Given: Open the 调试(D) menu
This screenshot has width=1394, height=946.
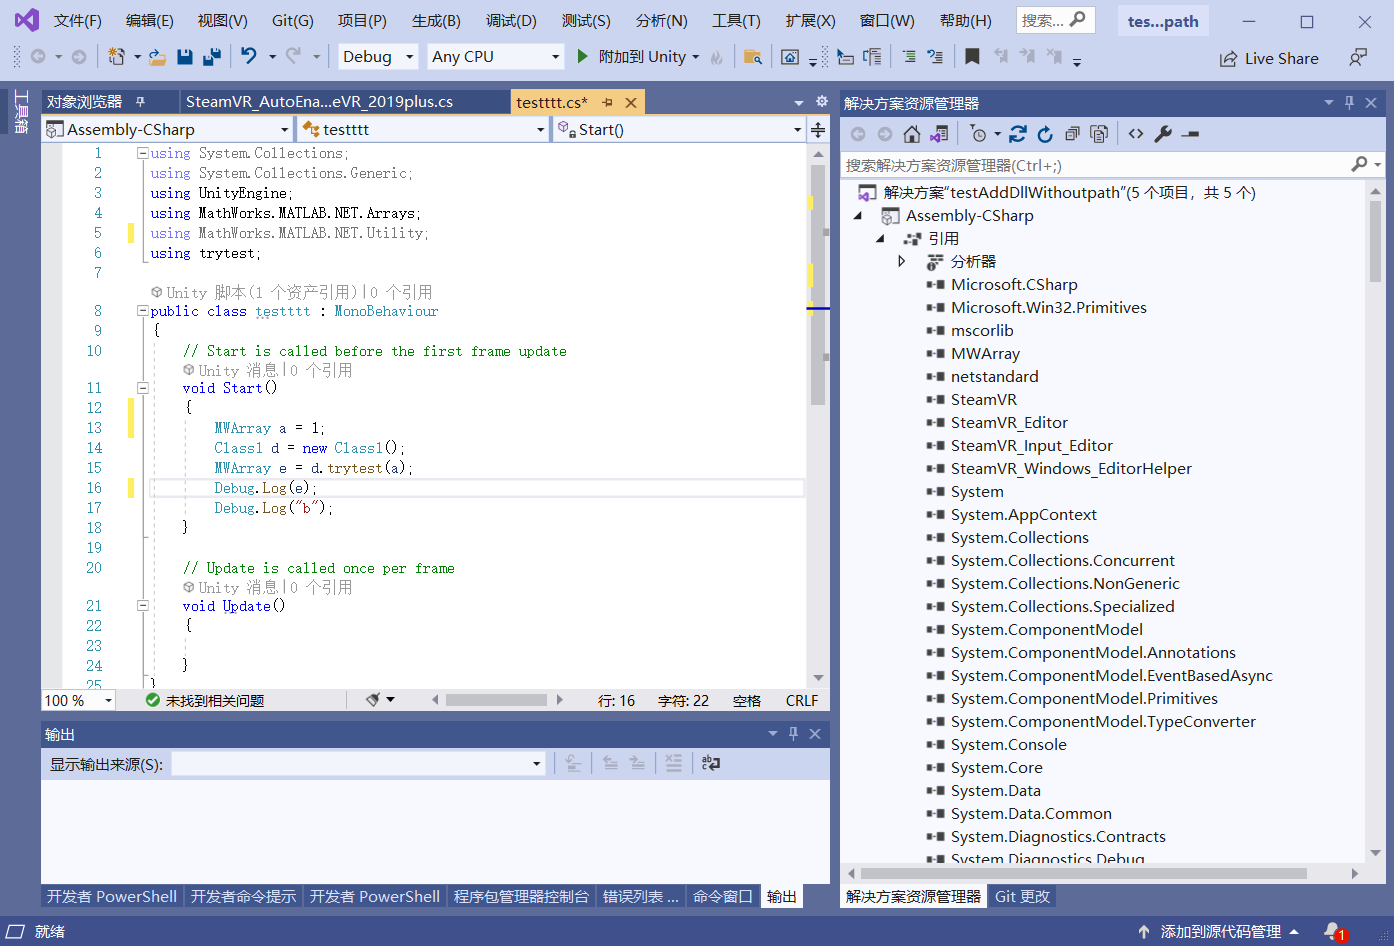Looking at the screenshot, I should click(x=511, y=21).
